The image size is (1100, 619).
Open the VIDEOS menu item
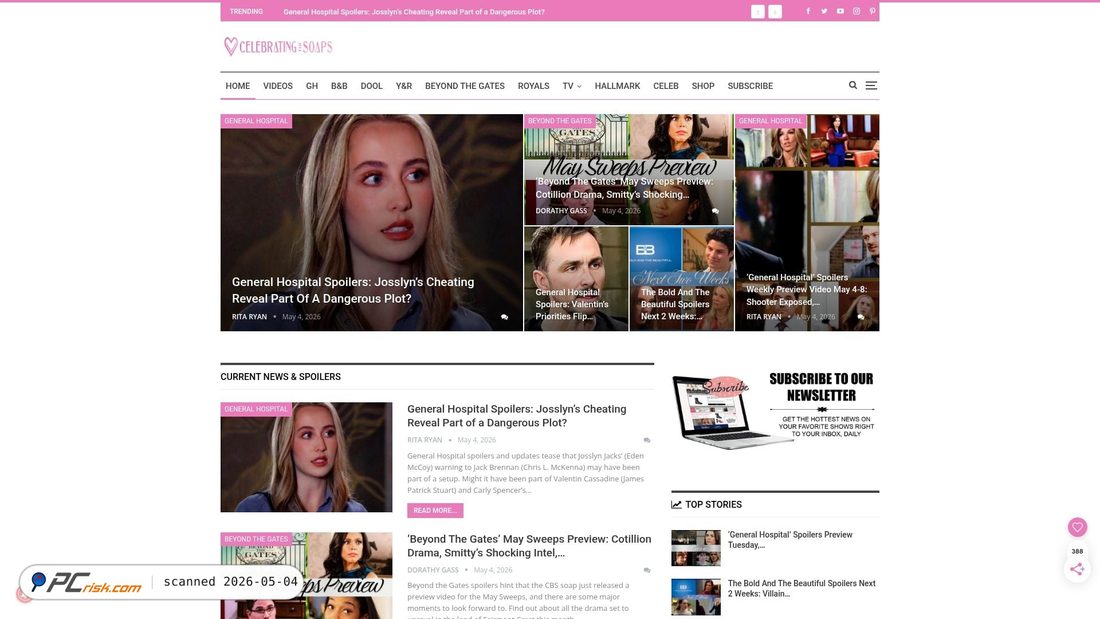pyautogui.click(x=278, y=86)
